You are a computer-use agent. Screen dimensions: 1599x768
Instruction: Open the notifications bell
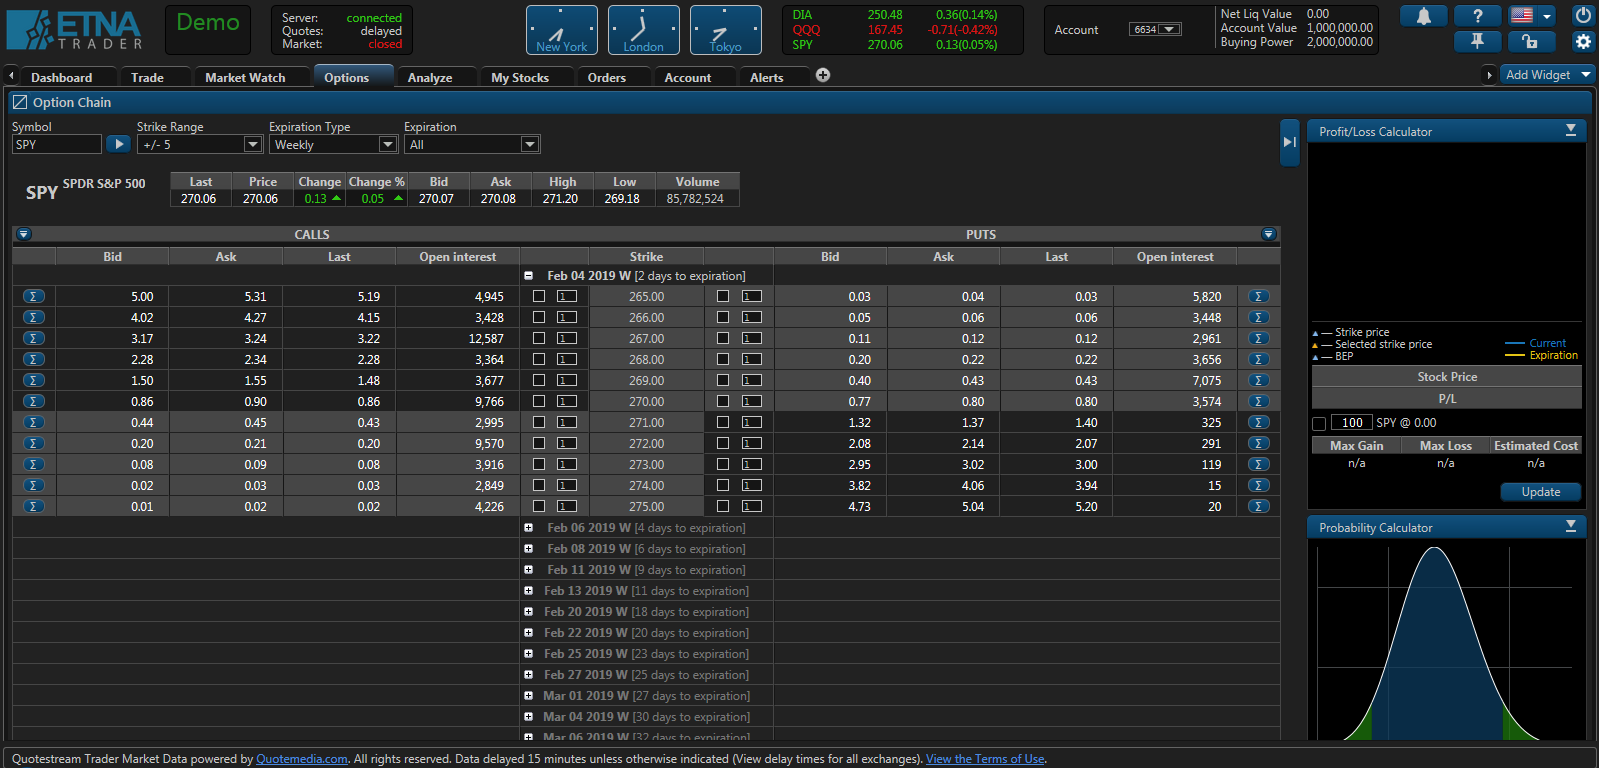[1423, 16]
